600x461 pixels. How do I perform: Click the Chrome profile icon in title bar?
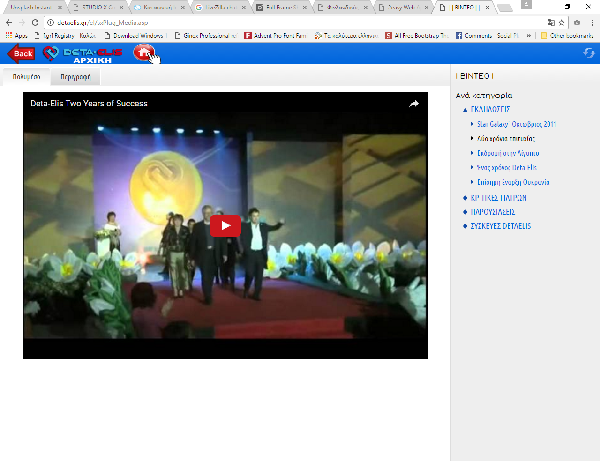pos(527,5)
